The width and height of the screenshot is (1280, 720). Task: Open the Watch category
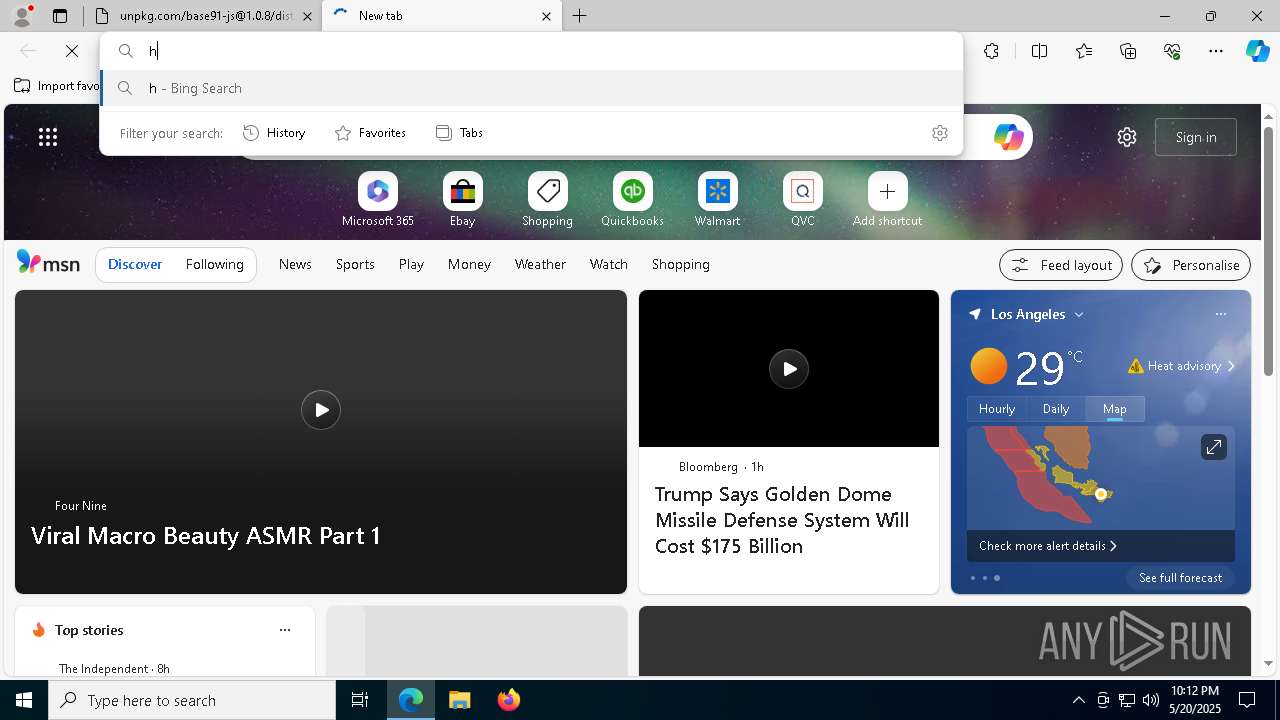609,264
